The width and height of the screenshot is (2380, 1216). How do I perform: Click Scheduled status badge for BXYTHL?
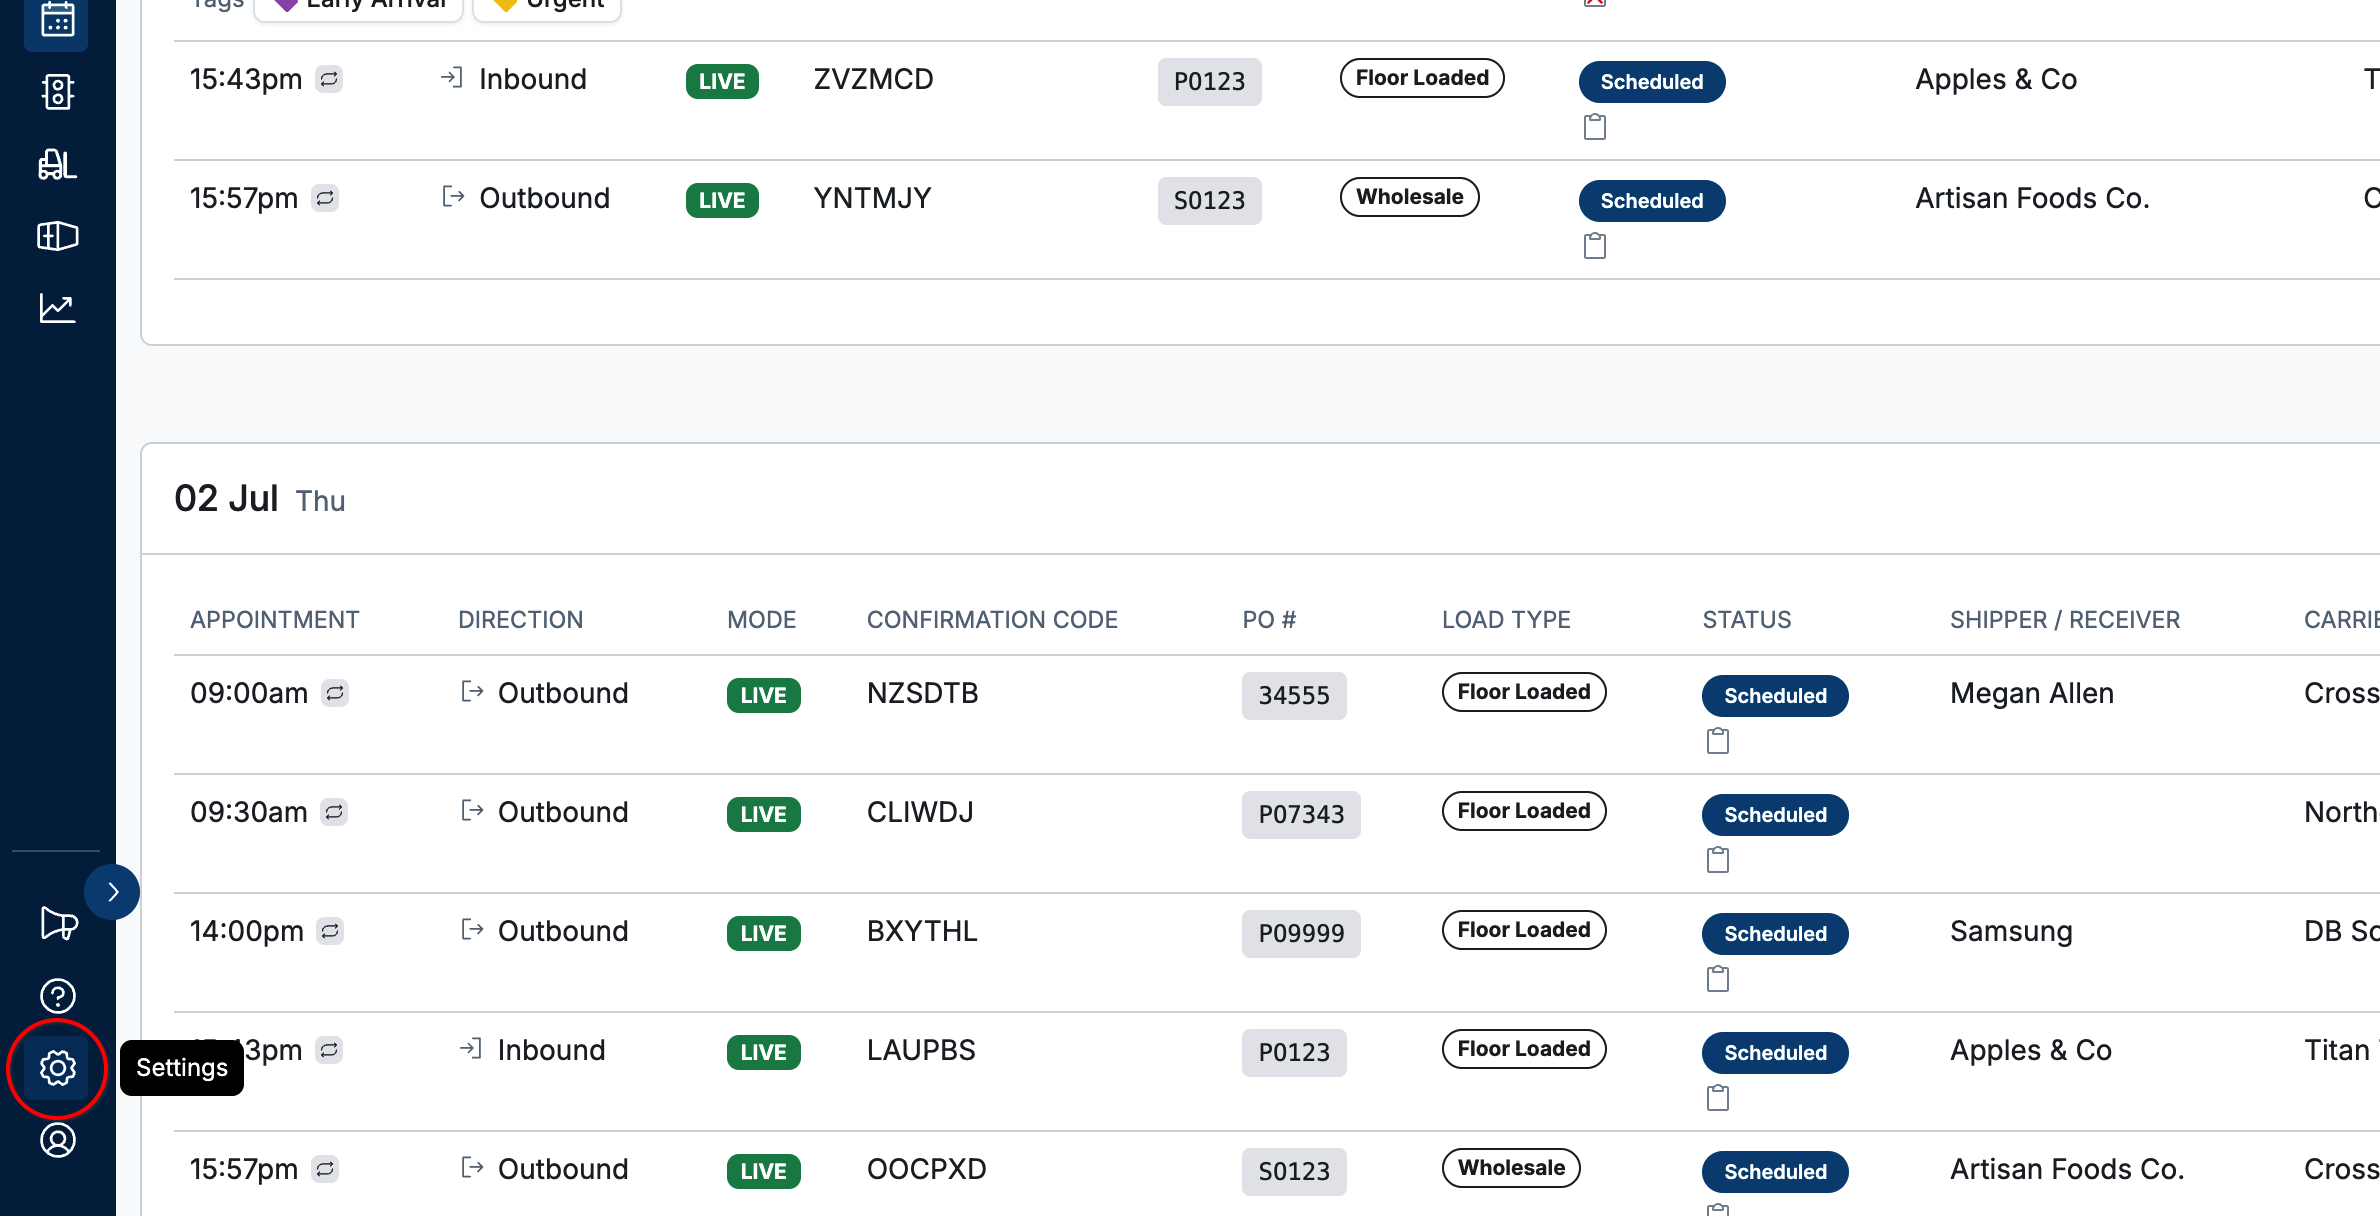[1775, 934]
